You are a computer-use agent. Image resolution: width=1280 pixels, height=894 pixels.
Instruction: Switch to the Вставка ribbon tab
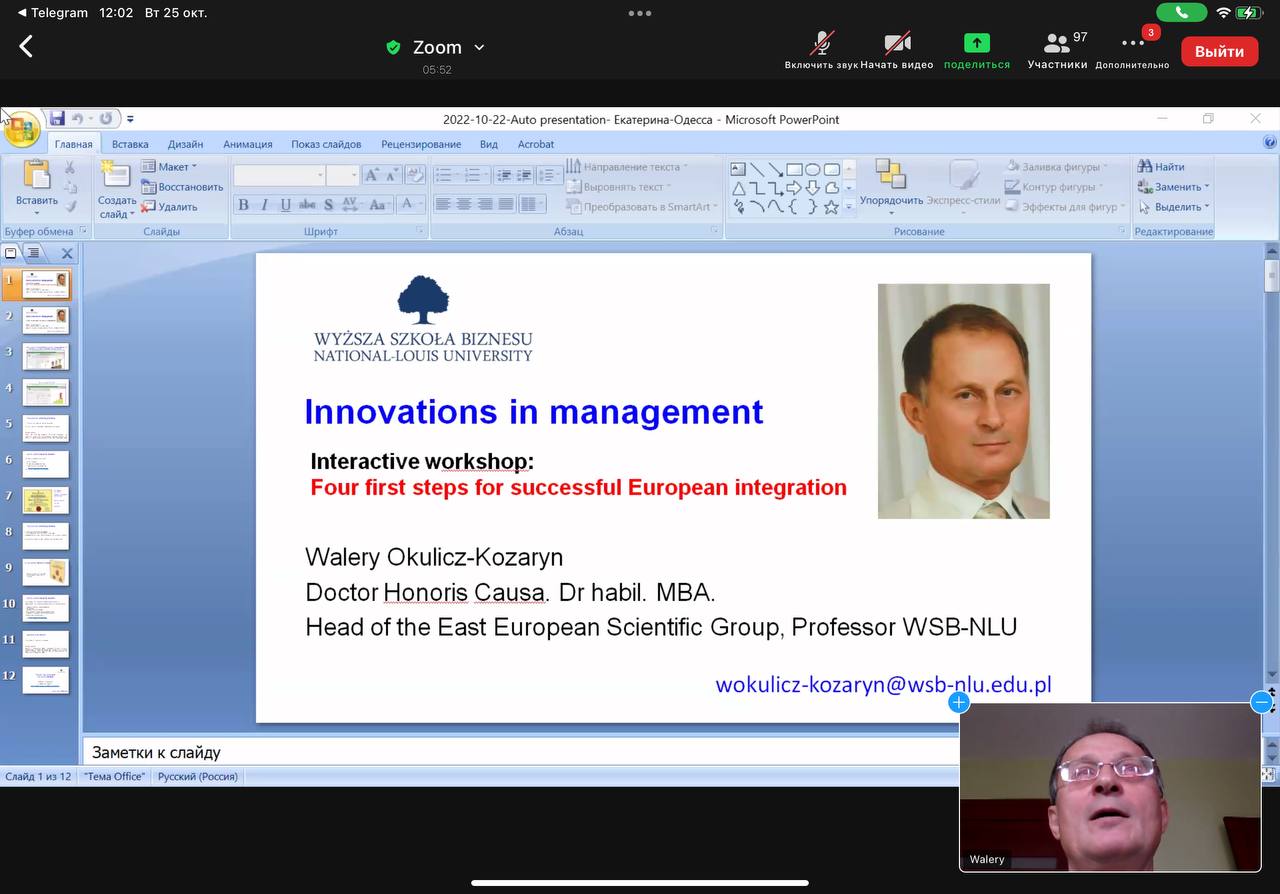(x=130, y=144)
